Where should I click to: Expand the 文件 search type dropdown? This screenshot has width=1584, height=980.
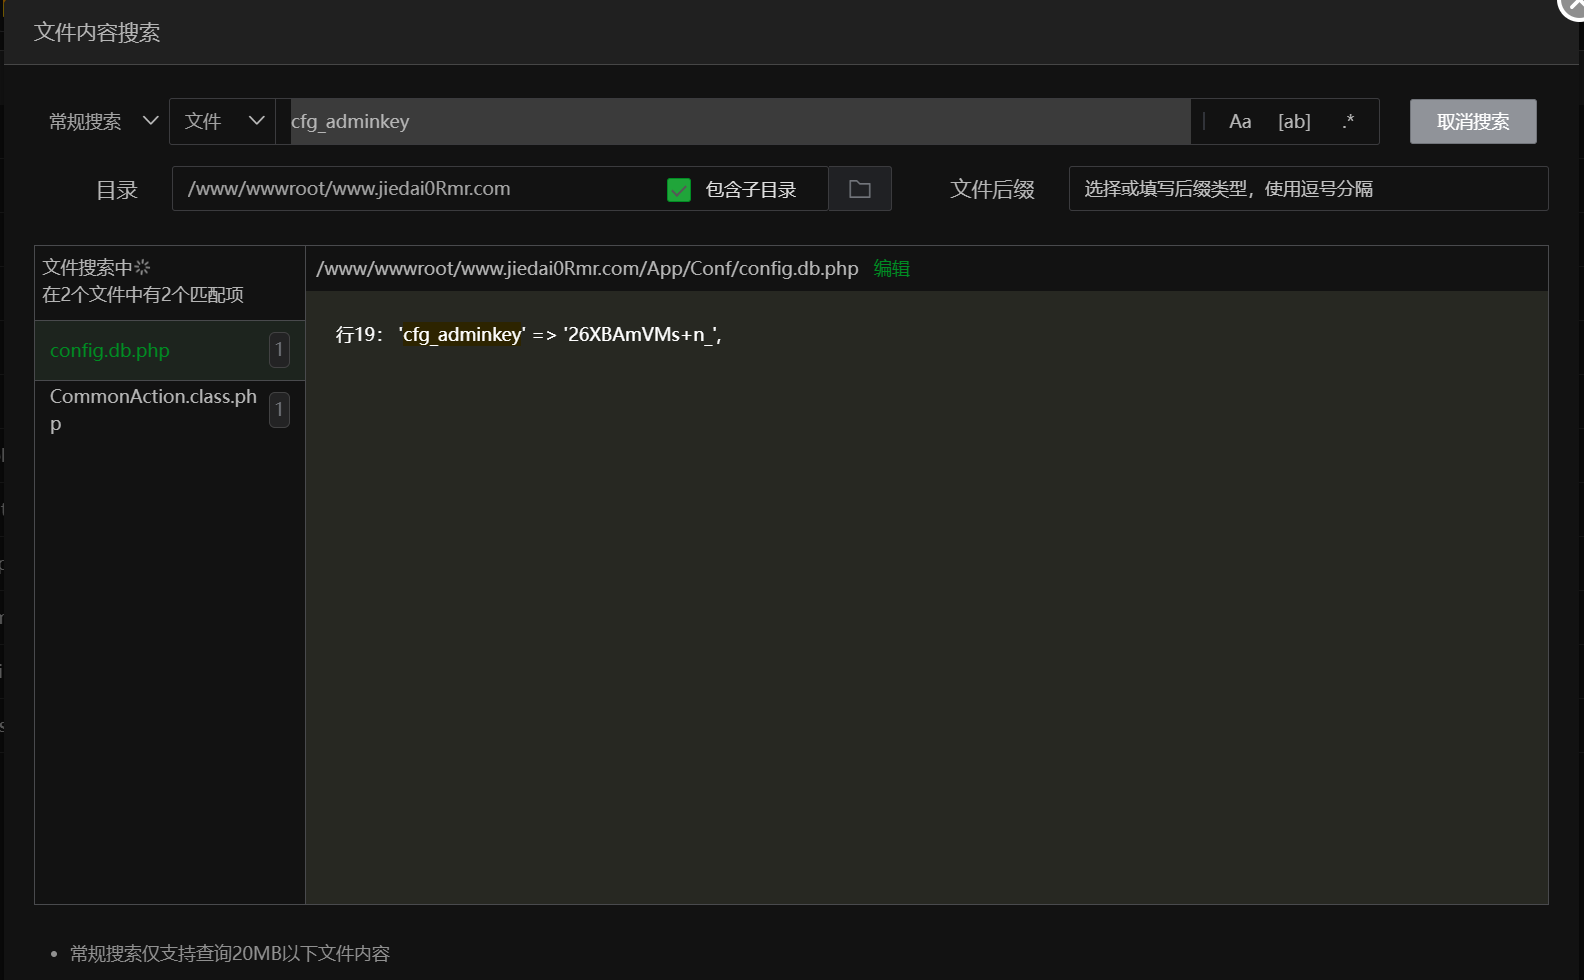coord(223,122)
